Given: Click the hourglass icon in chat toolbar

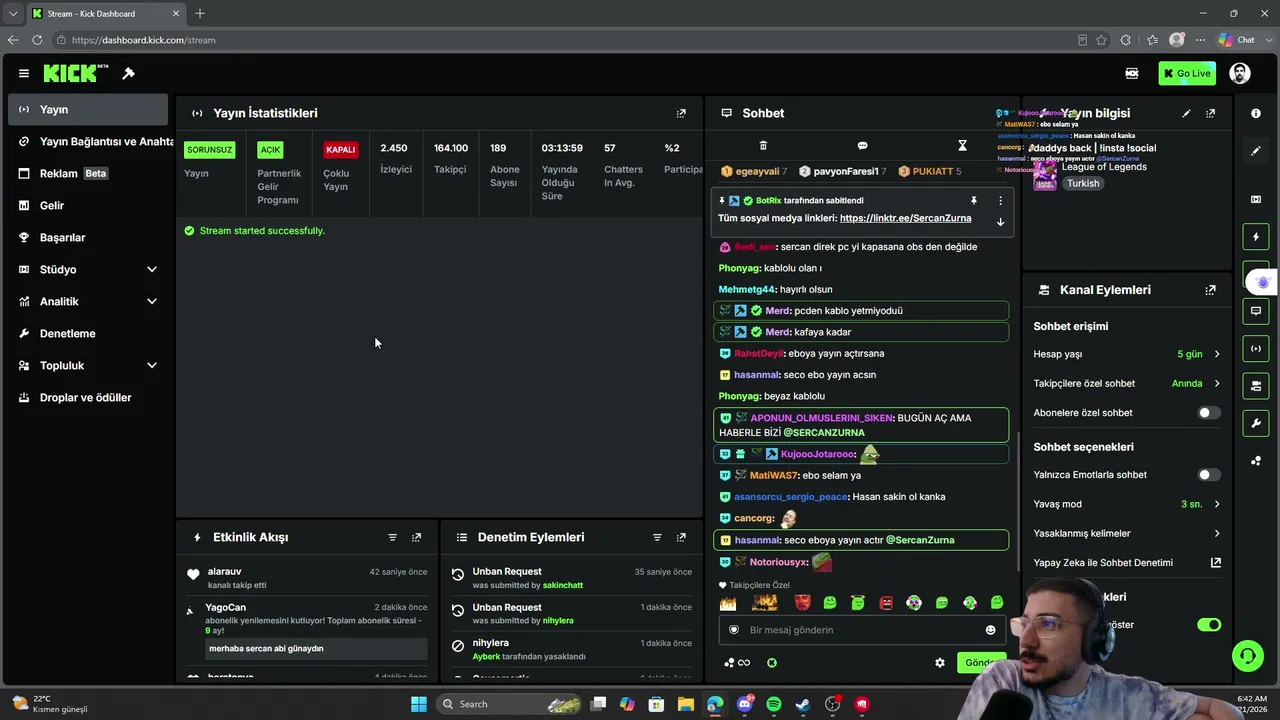Looking at the screenshot, I should click(962, 145).
